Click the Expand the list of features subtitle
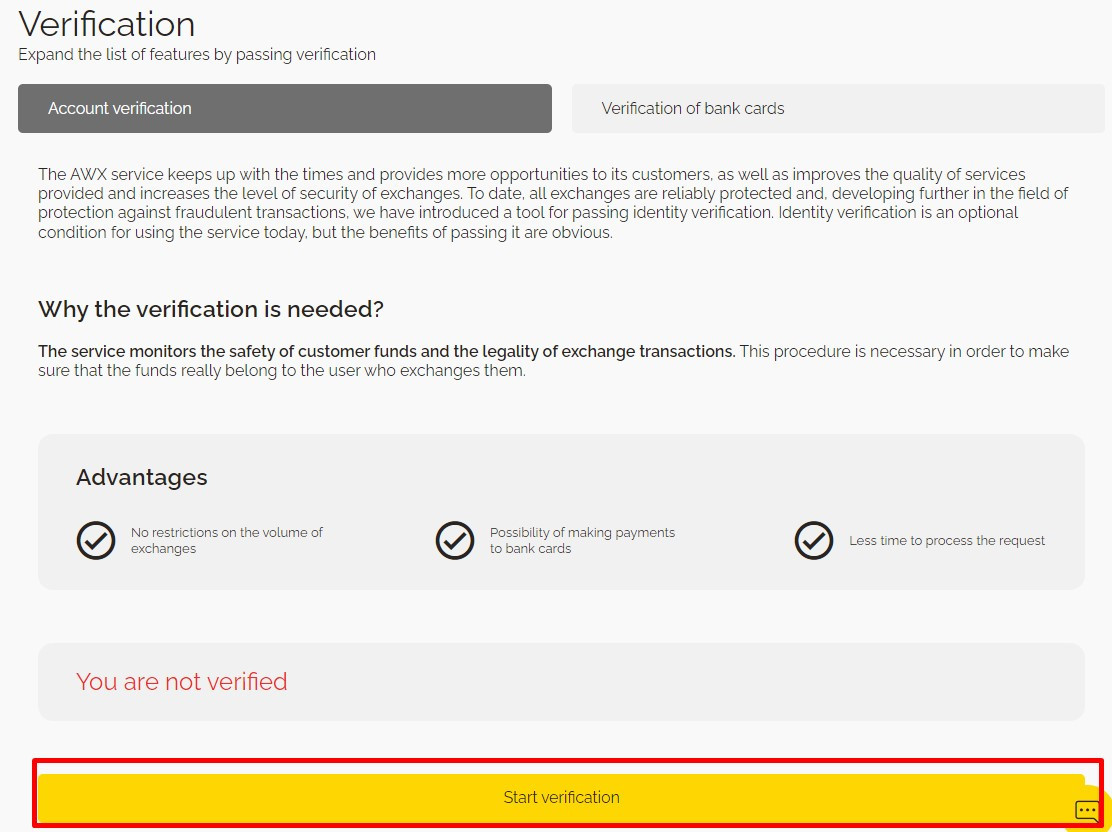 [x=197, y=55]
